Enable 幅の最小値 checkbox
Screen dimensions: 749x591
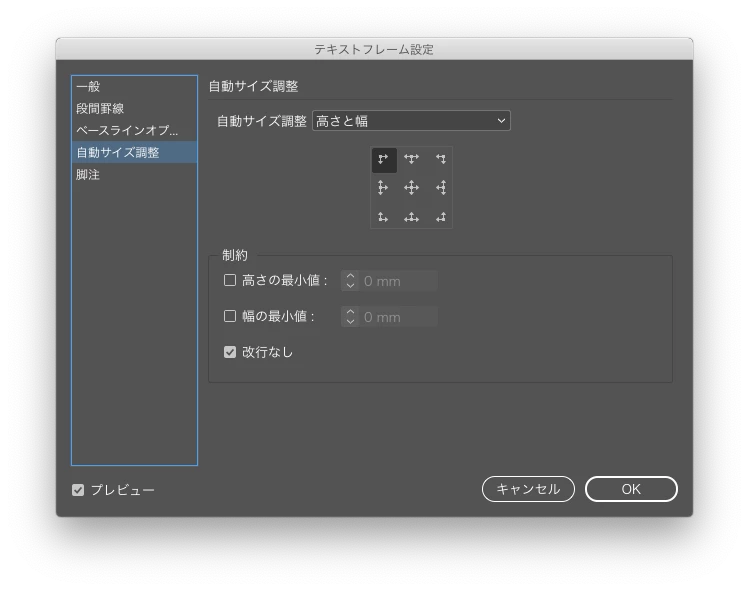tap(230, 316)
